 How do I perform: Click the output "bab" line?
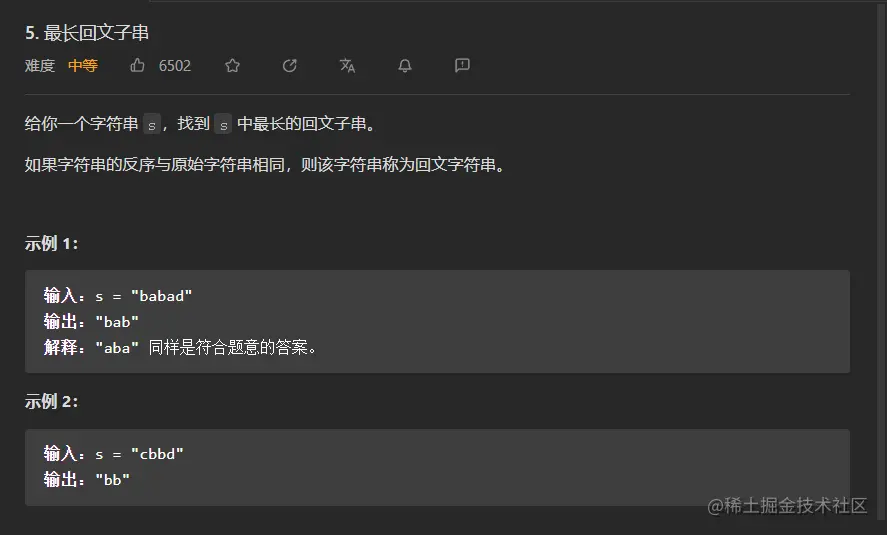(91, 322)
